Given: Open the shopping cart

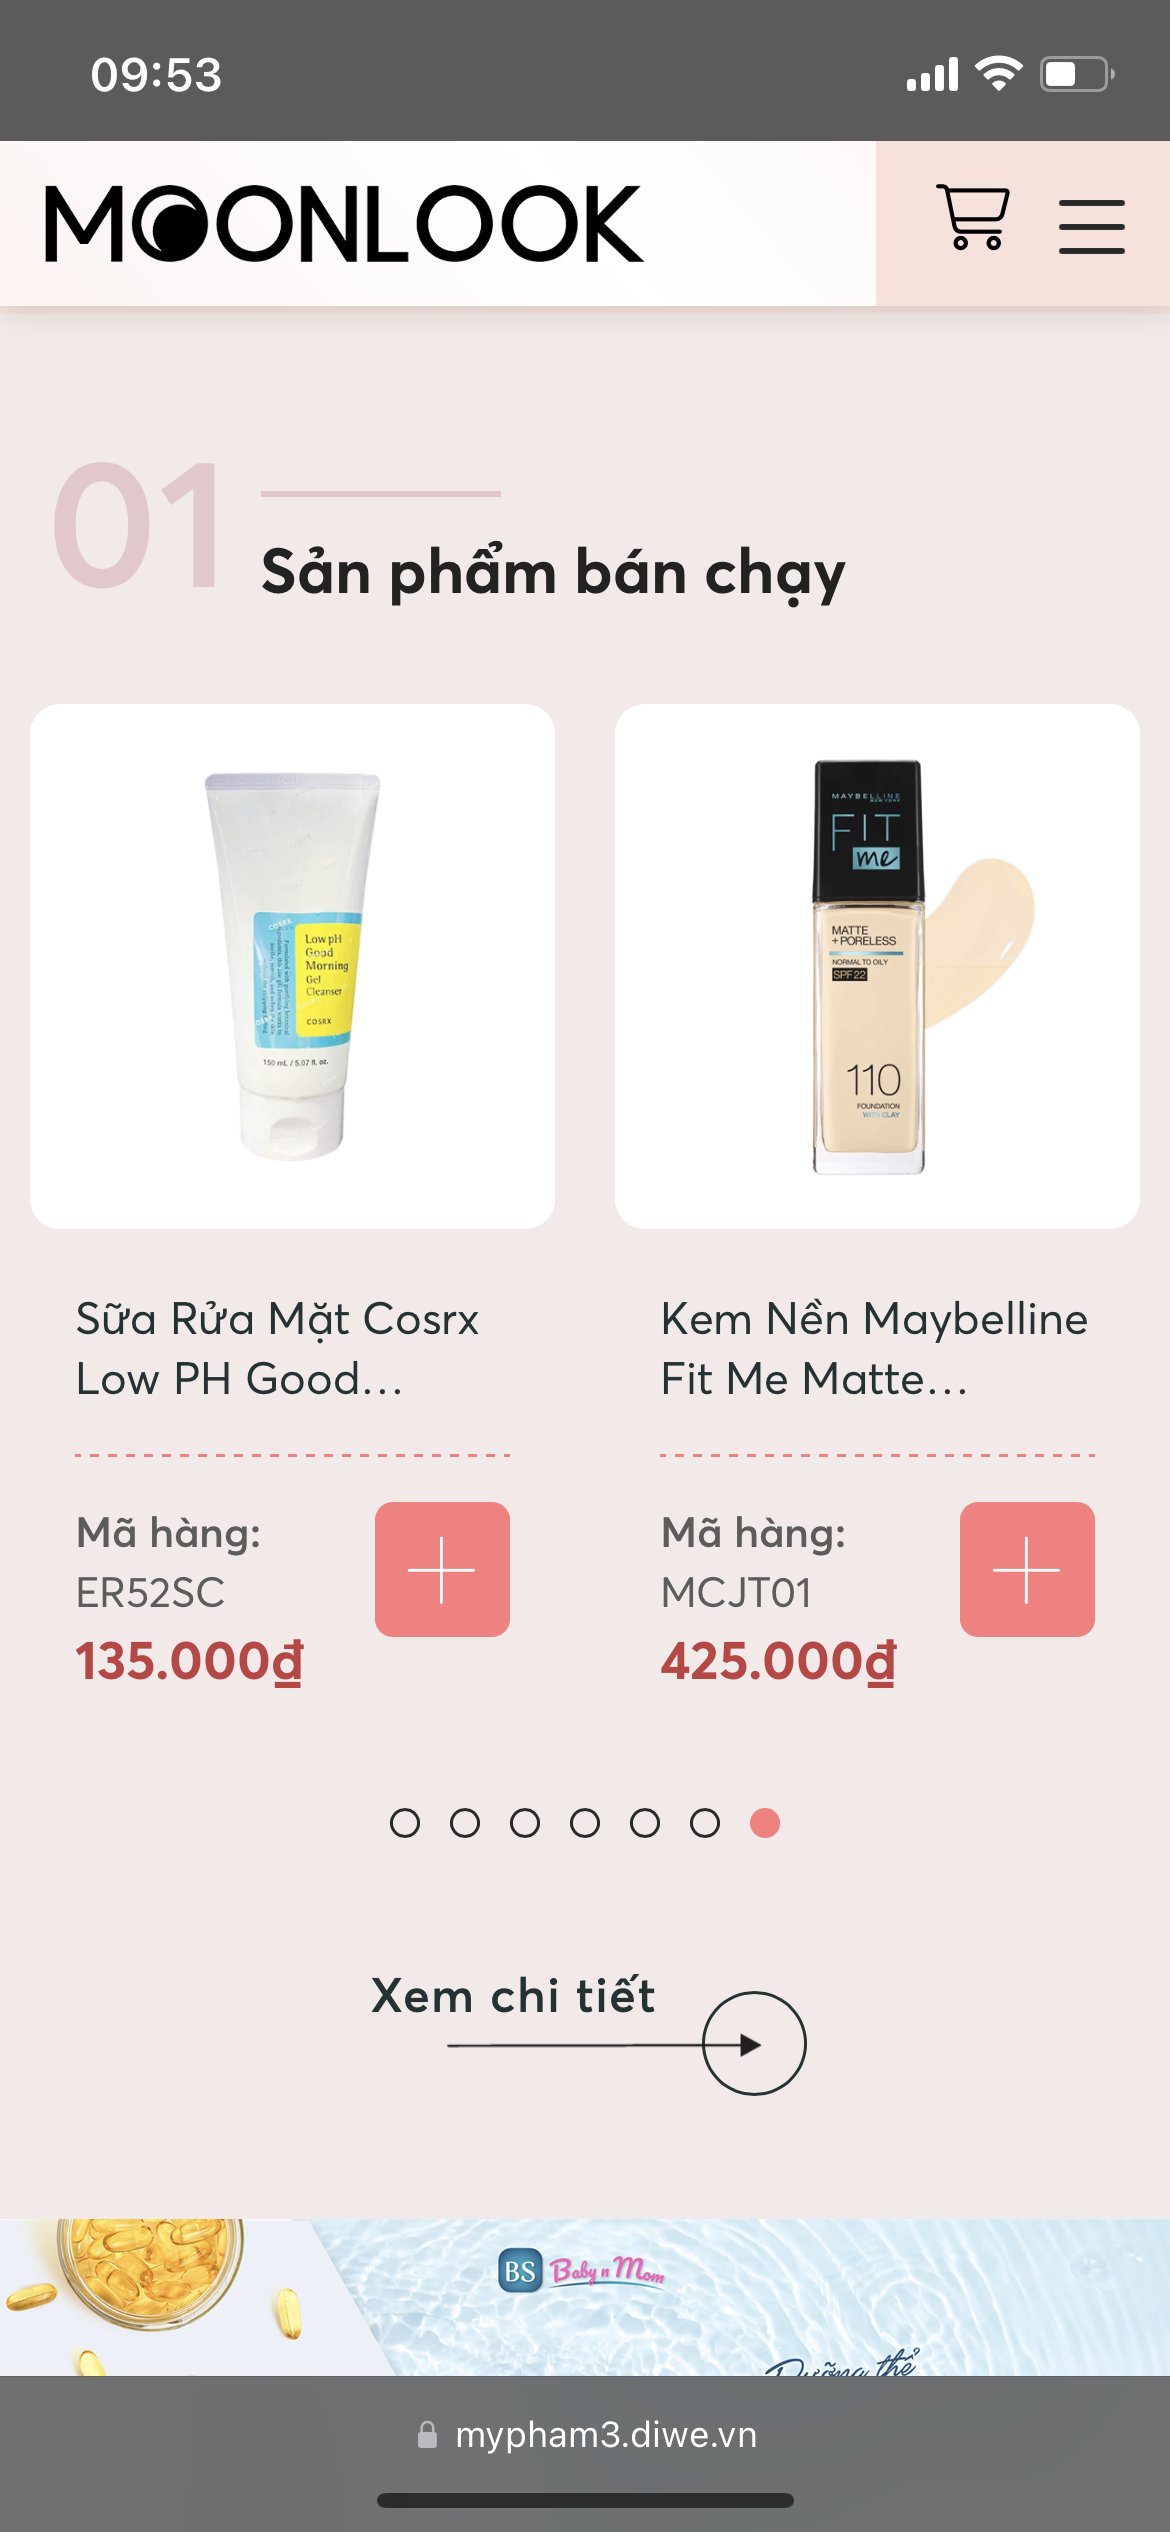Looking at the screenshot, I should tap(972, 217).
